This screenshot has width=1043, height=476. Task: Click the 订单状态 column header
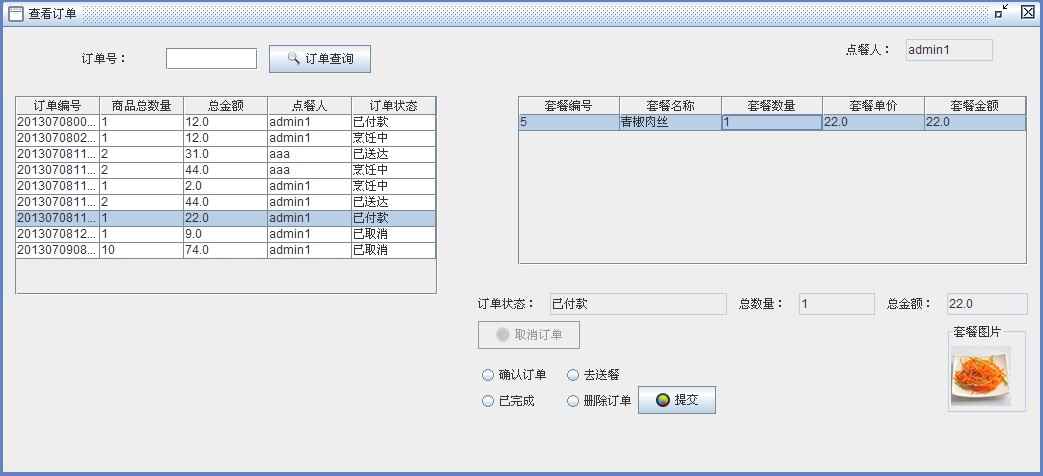click(394, 106)
